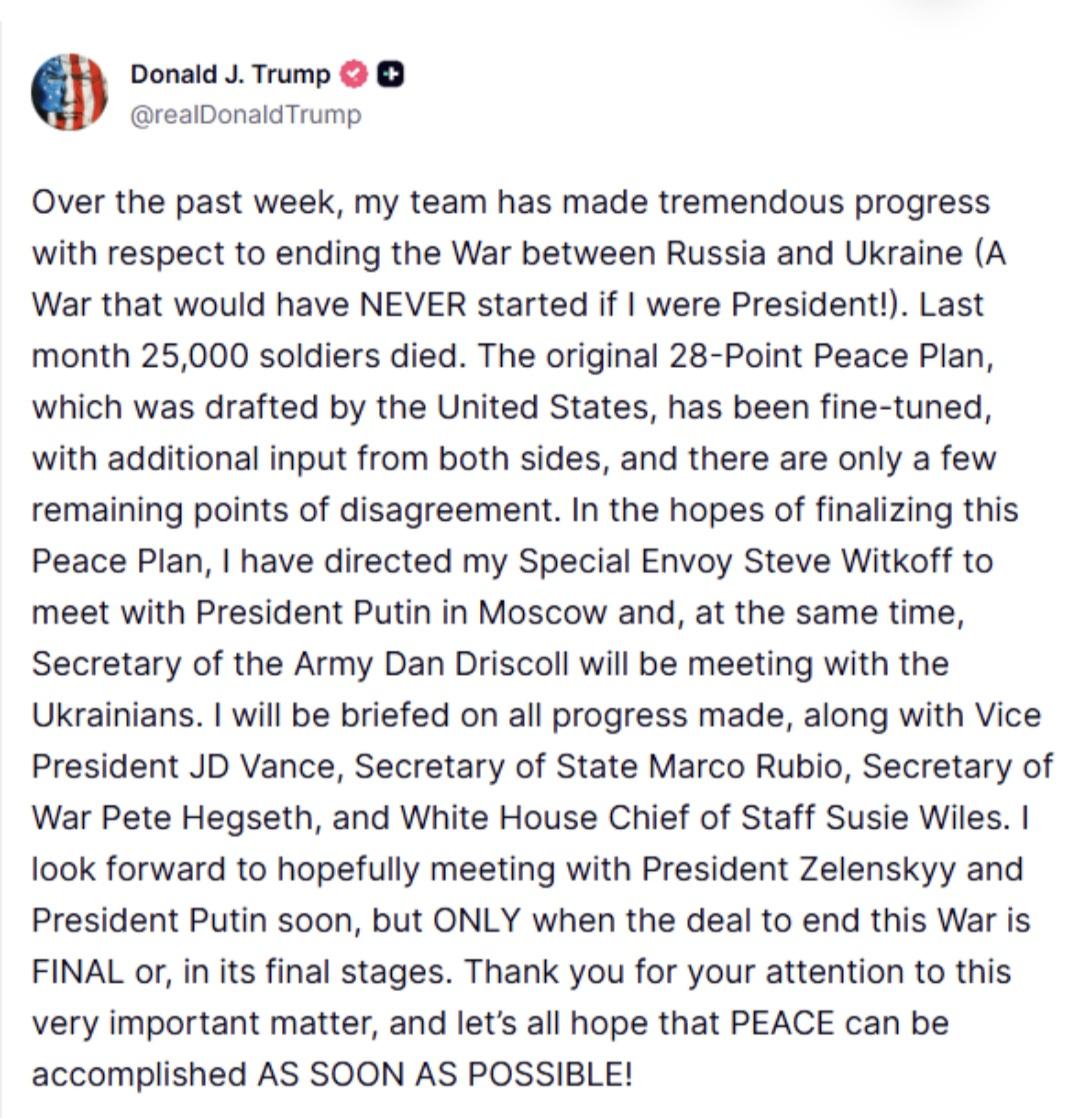Click the name "Marco Rubio" in post
Viewport: 1080px width, 1118px height.
click(749, 767)
